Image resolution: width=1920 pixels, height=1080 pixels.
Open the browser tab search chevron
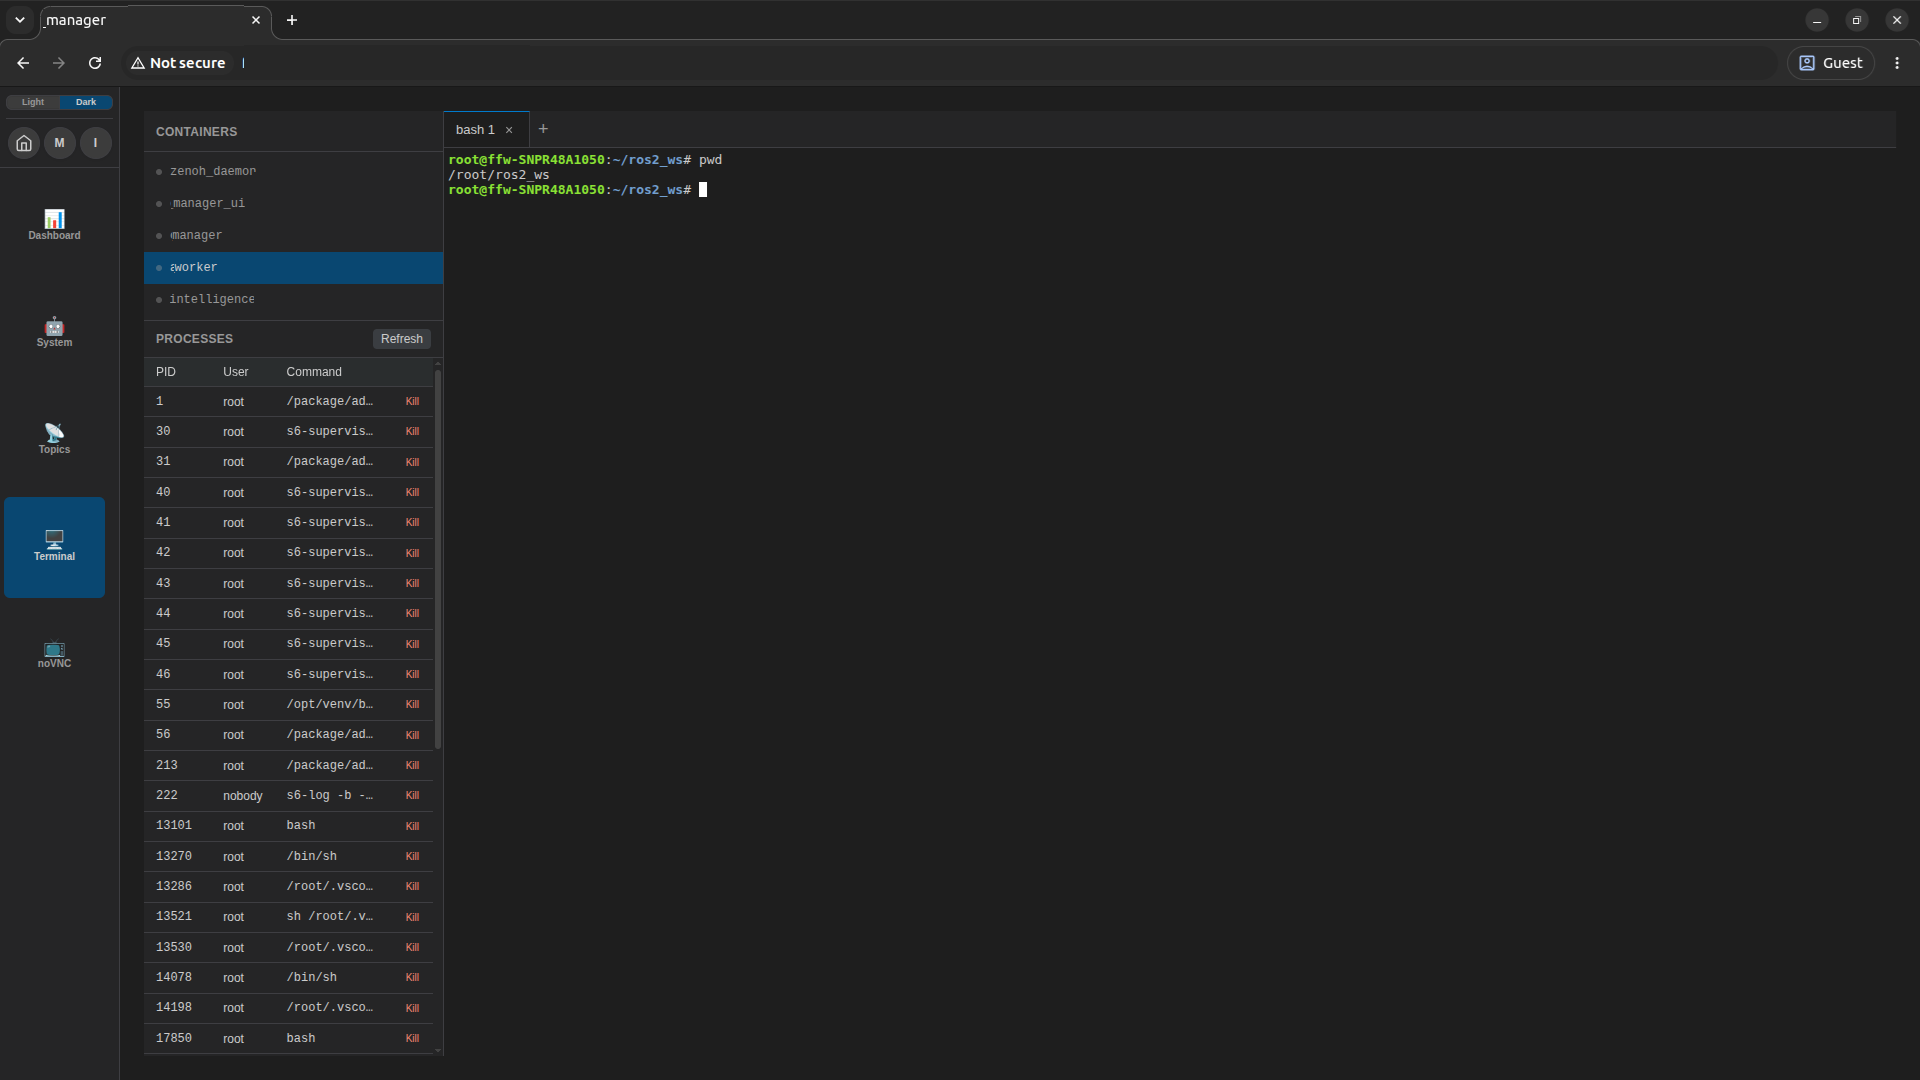(x=20, y=20)
